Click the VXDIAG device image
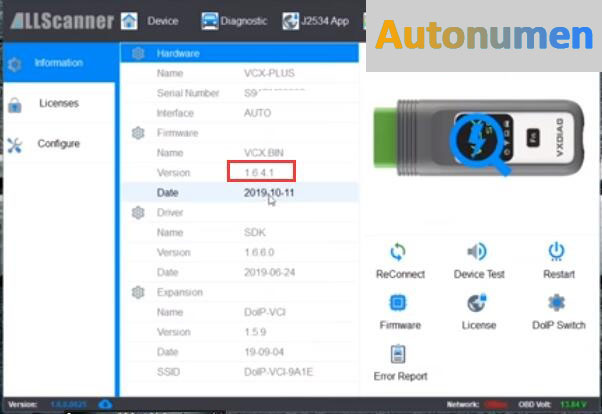This screenshot has width=602, height=414. pos(479,138)
